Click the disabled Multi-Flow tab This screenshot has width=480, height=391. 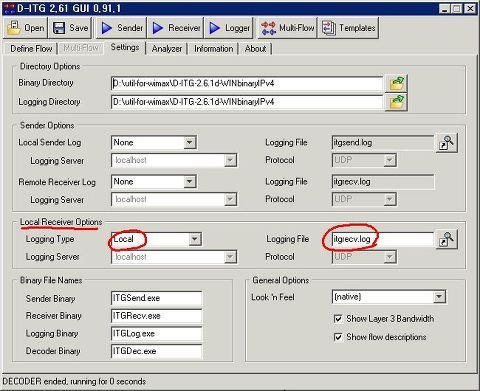[81, 49]
